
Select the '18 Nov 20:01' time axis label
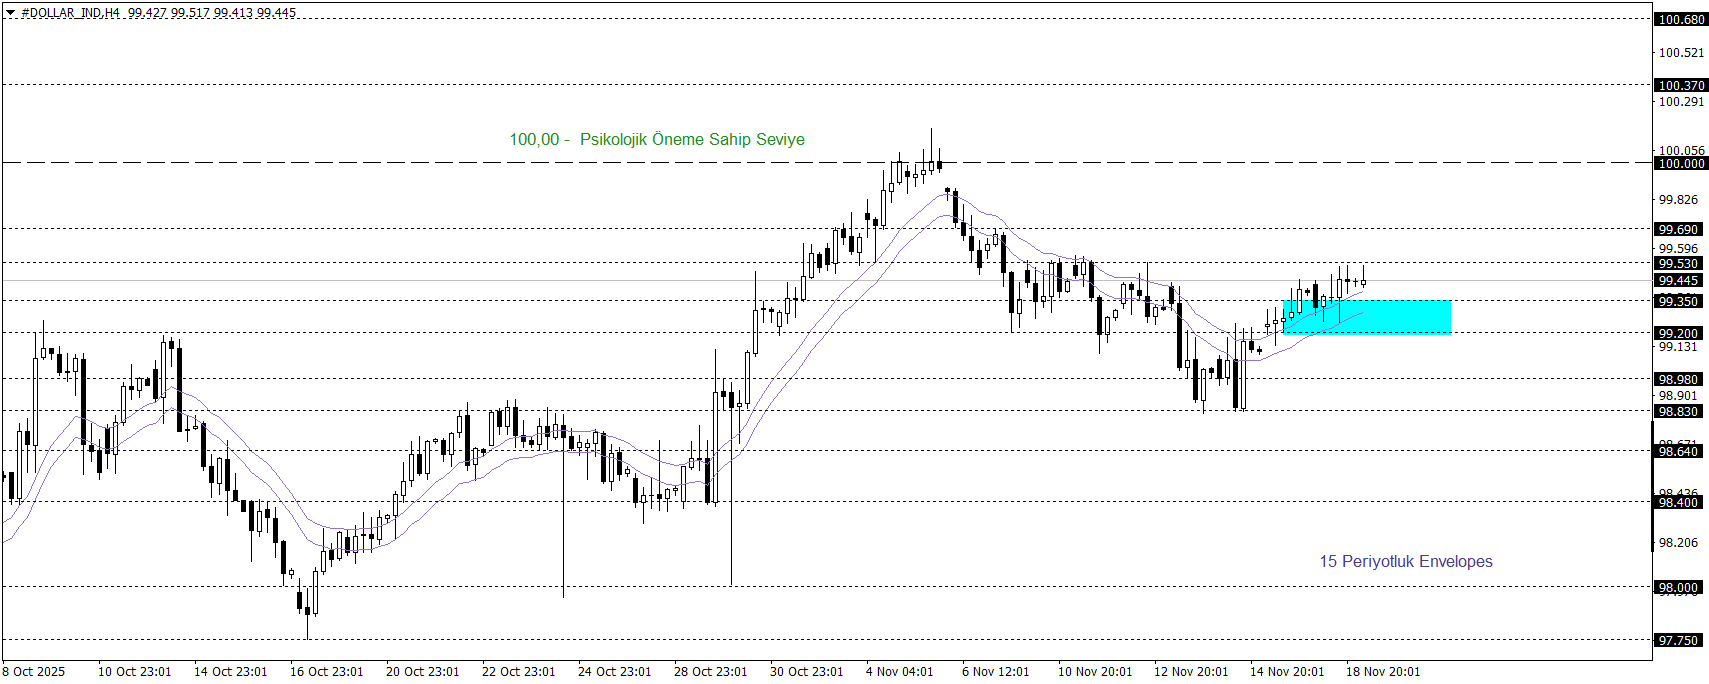(1382, 672)
